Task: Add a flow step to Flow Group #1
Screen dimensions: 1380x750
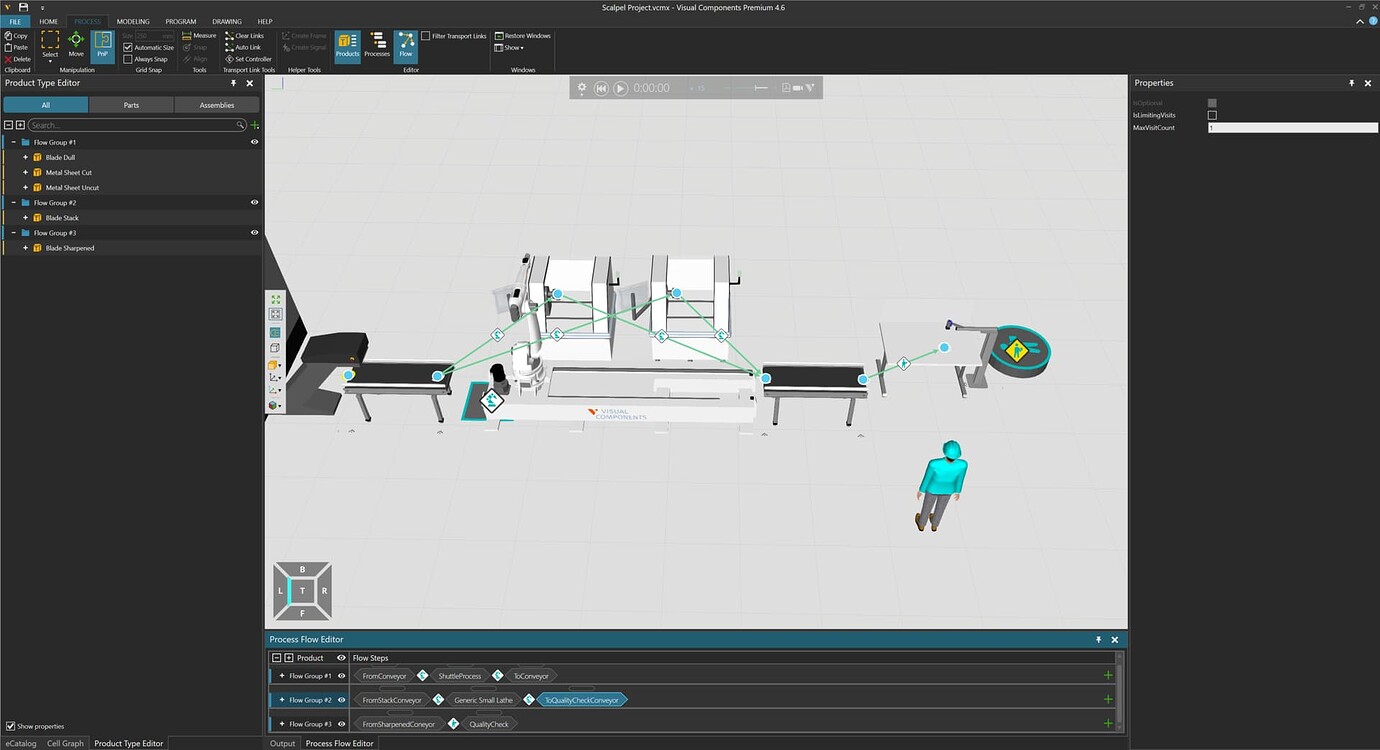Action: (1107, 675)
